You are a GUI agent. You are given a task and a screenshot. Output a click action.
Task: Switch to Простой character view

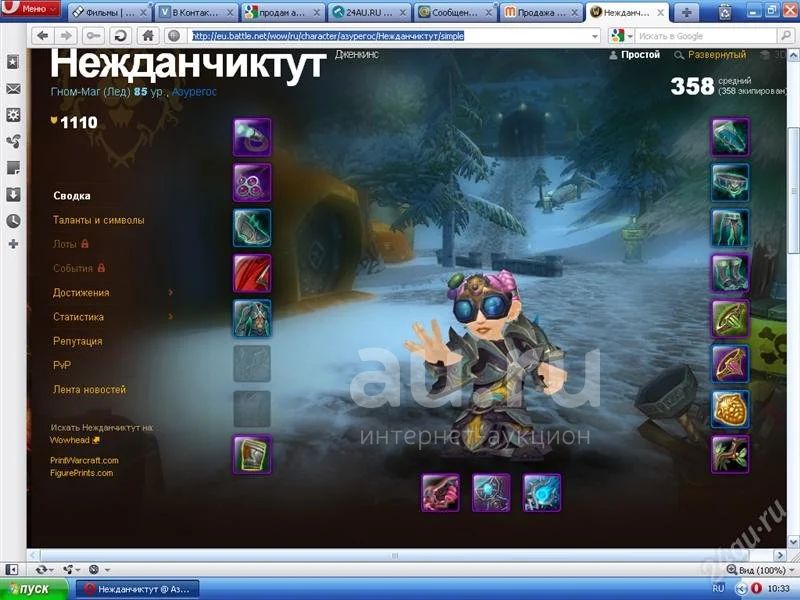tap(635, 55)
